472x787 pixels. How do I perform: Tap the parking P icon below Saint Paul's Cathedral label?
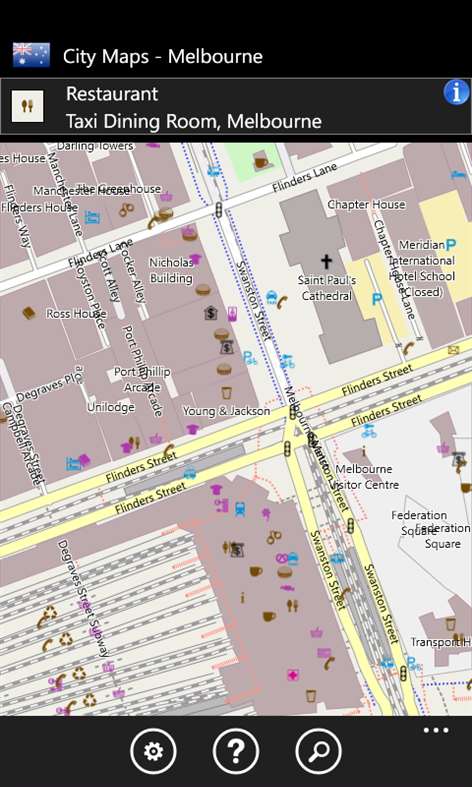377,300
